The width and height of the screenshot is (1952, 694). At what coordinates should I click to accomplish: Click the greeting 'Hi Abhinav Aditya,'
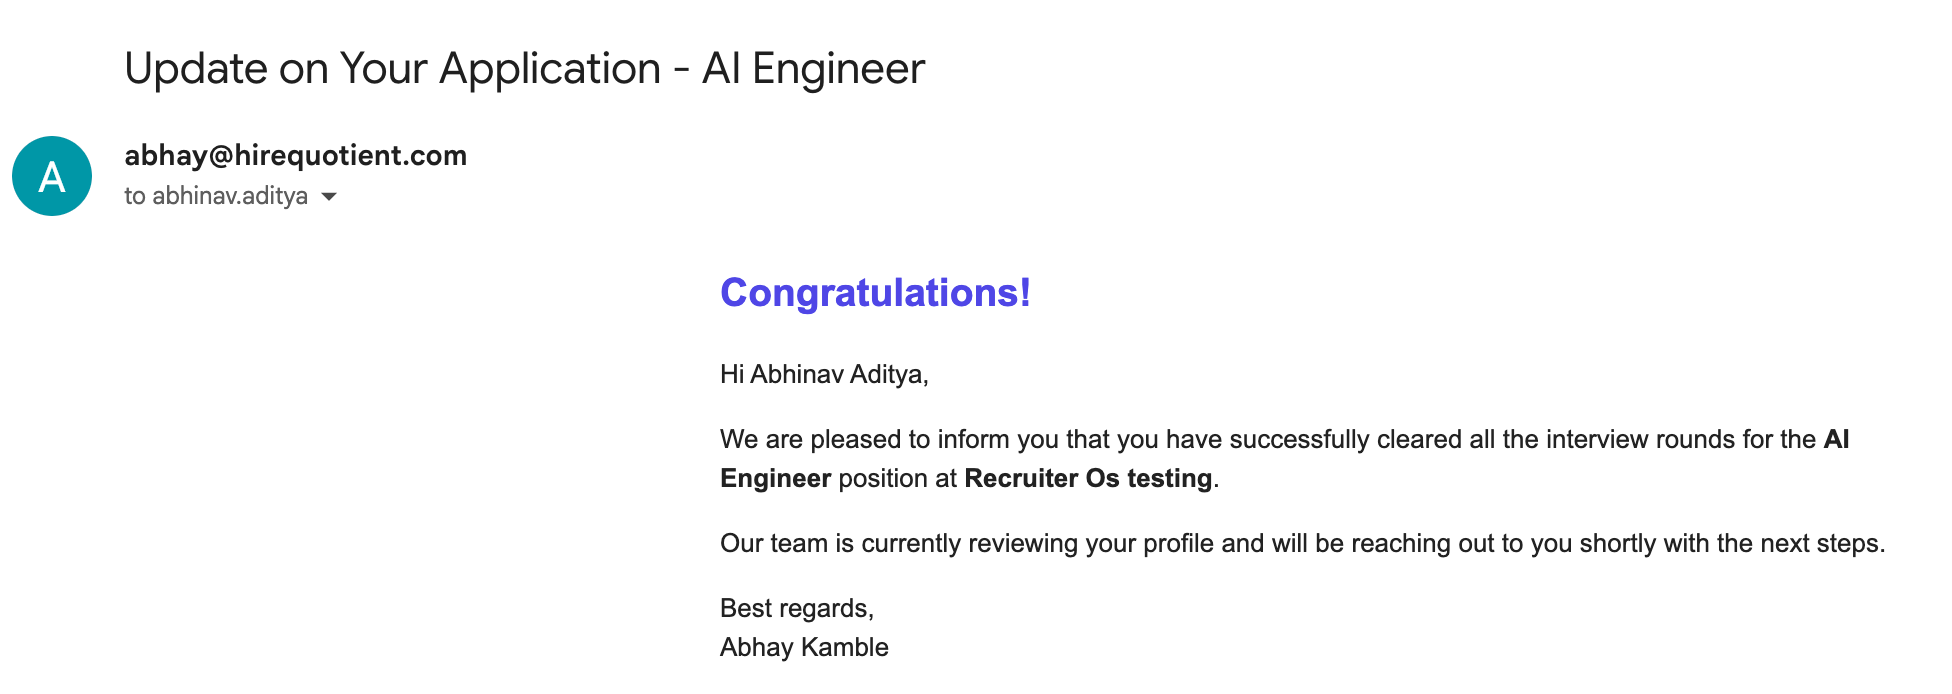pos(824,374)
